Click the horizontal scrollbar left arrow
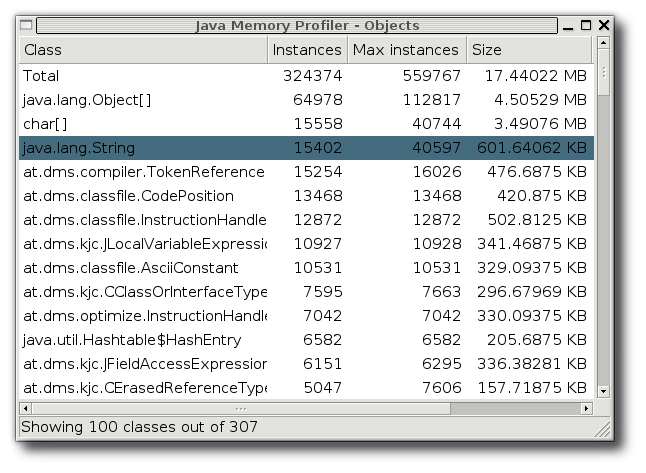 (26, 409)
